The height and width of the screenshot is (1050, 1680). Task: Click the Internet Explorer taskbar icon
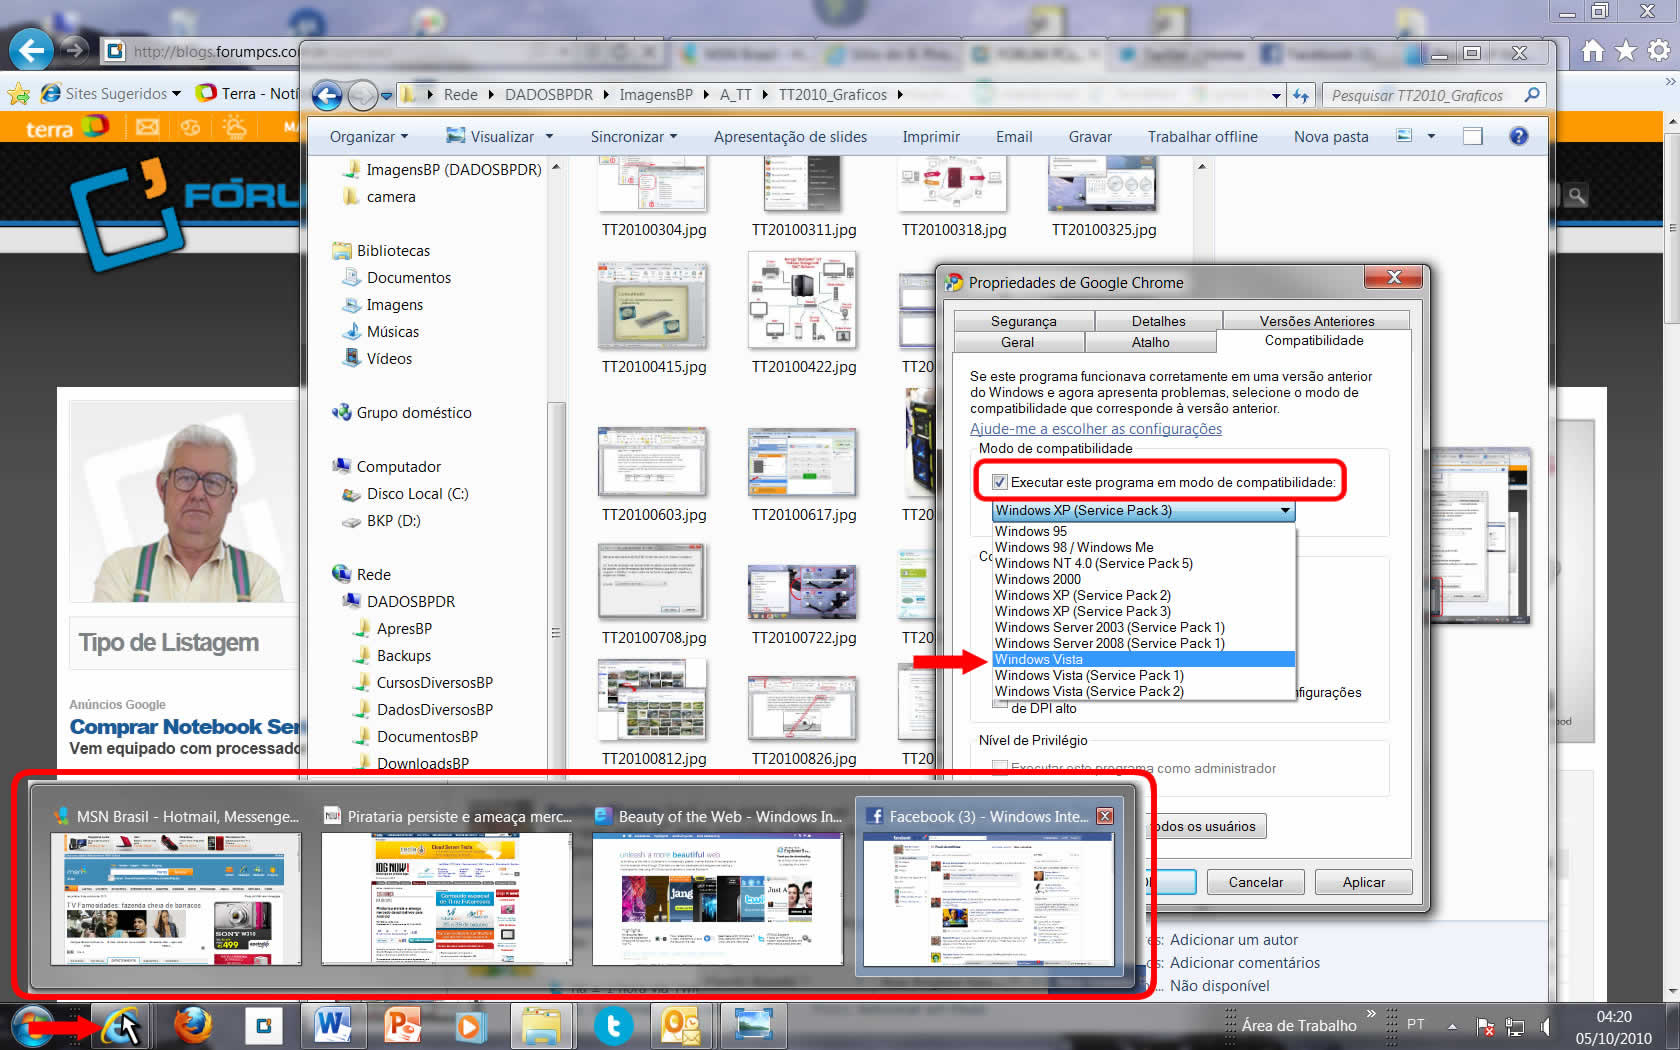(121, 1026)
